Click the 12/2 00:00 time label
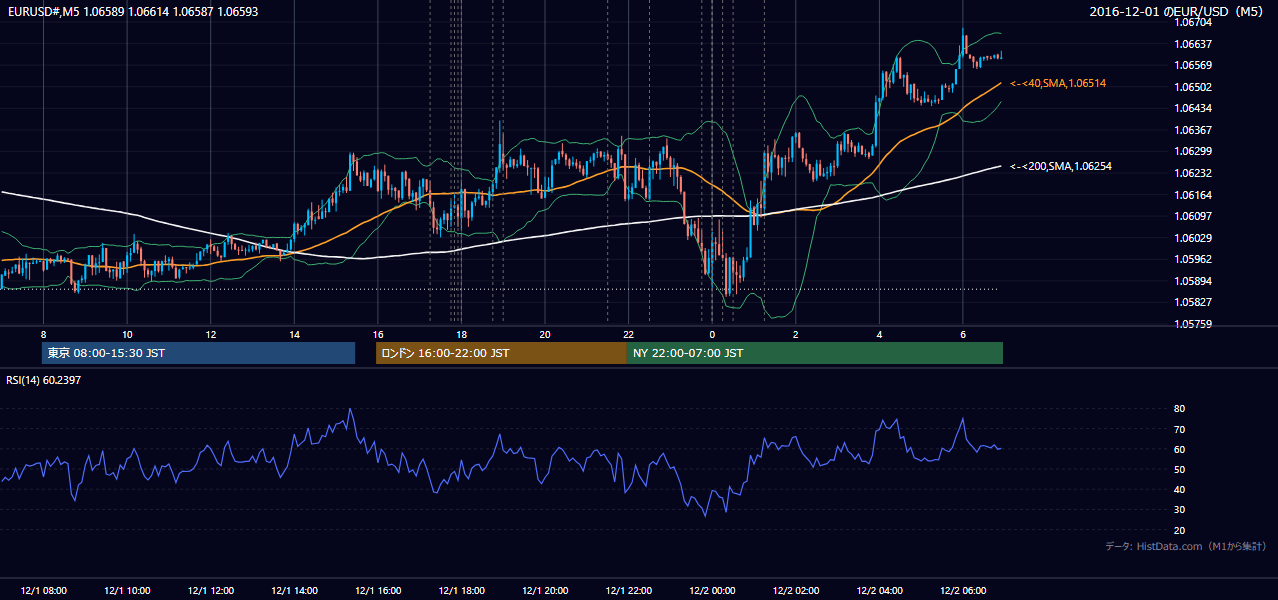 coord(712,591)
